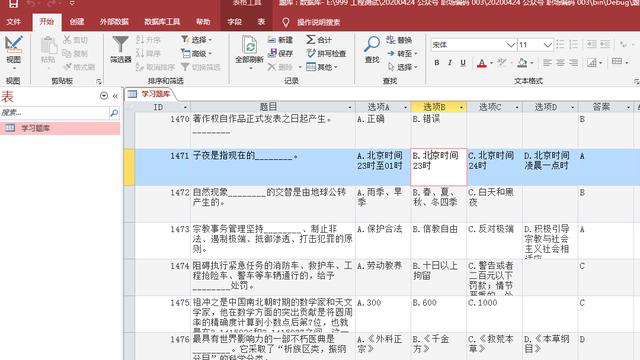Click the cell 'A. 保护合法'
The width and height of the screenshot is (640, 360).
point(383,241)
